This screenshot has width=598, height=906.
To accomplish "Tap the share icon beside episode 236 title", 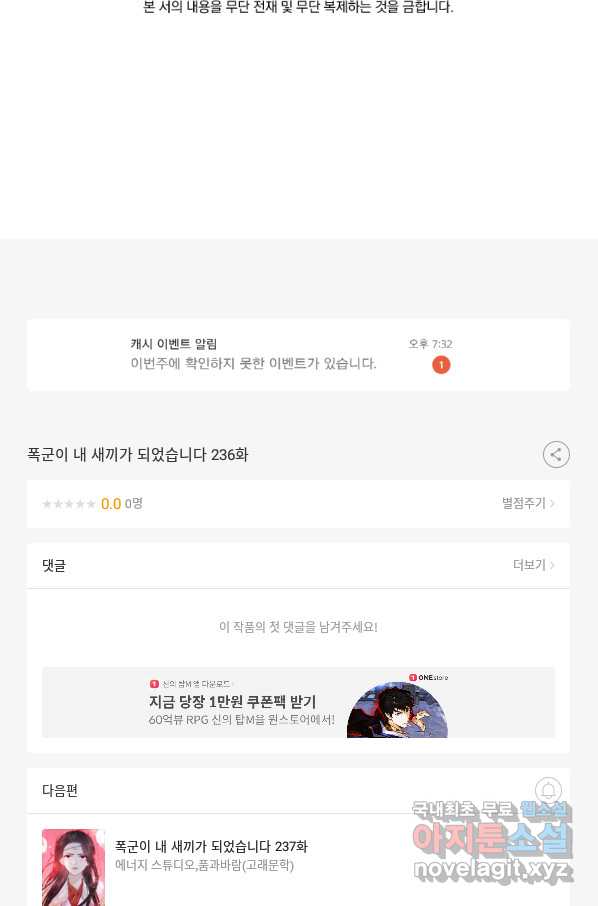I will click(556, 455).
